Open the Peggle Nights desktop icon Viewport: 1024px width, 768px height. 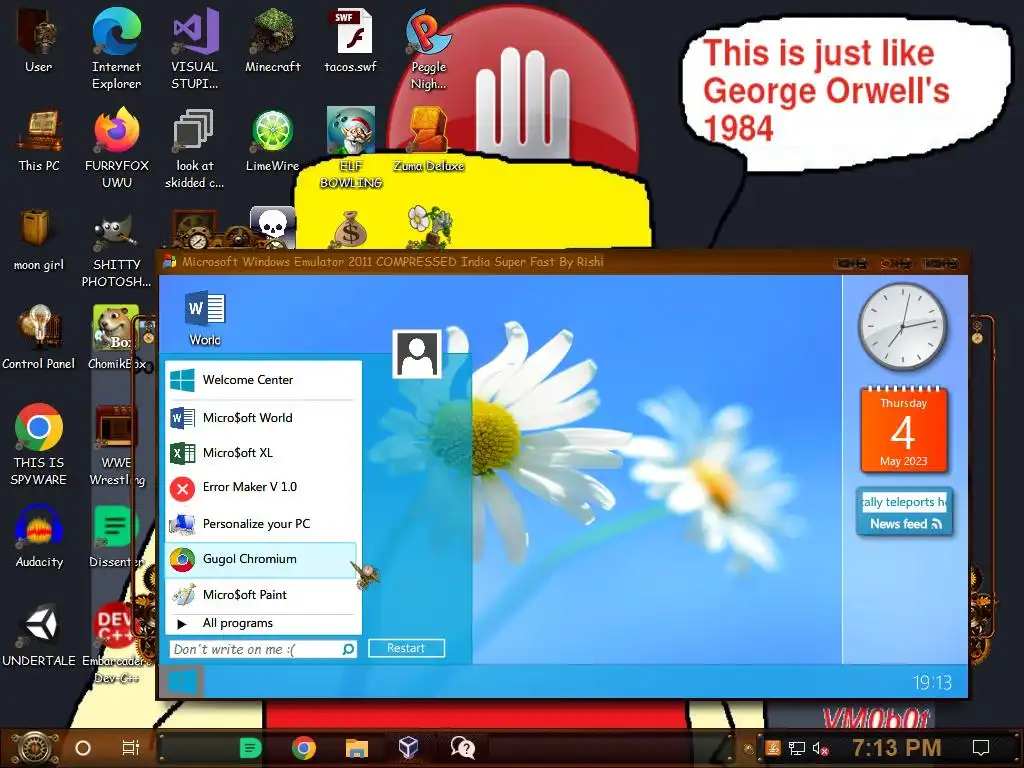(x=428, y=47)
